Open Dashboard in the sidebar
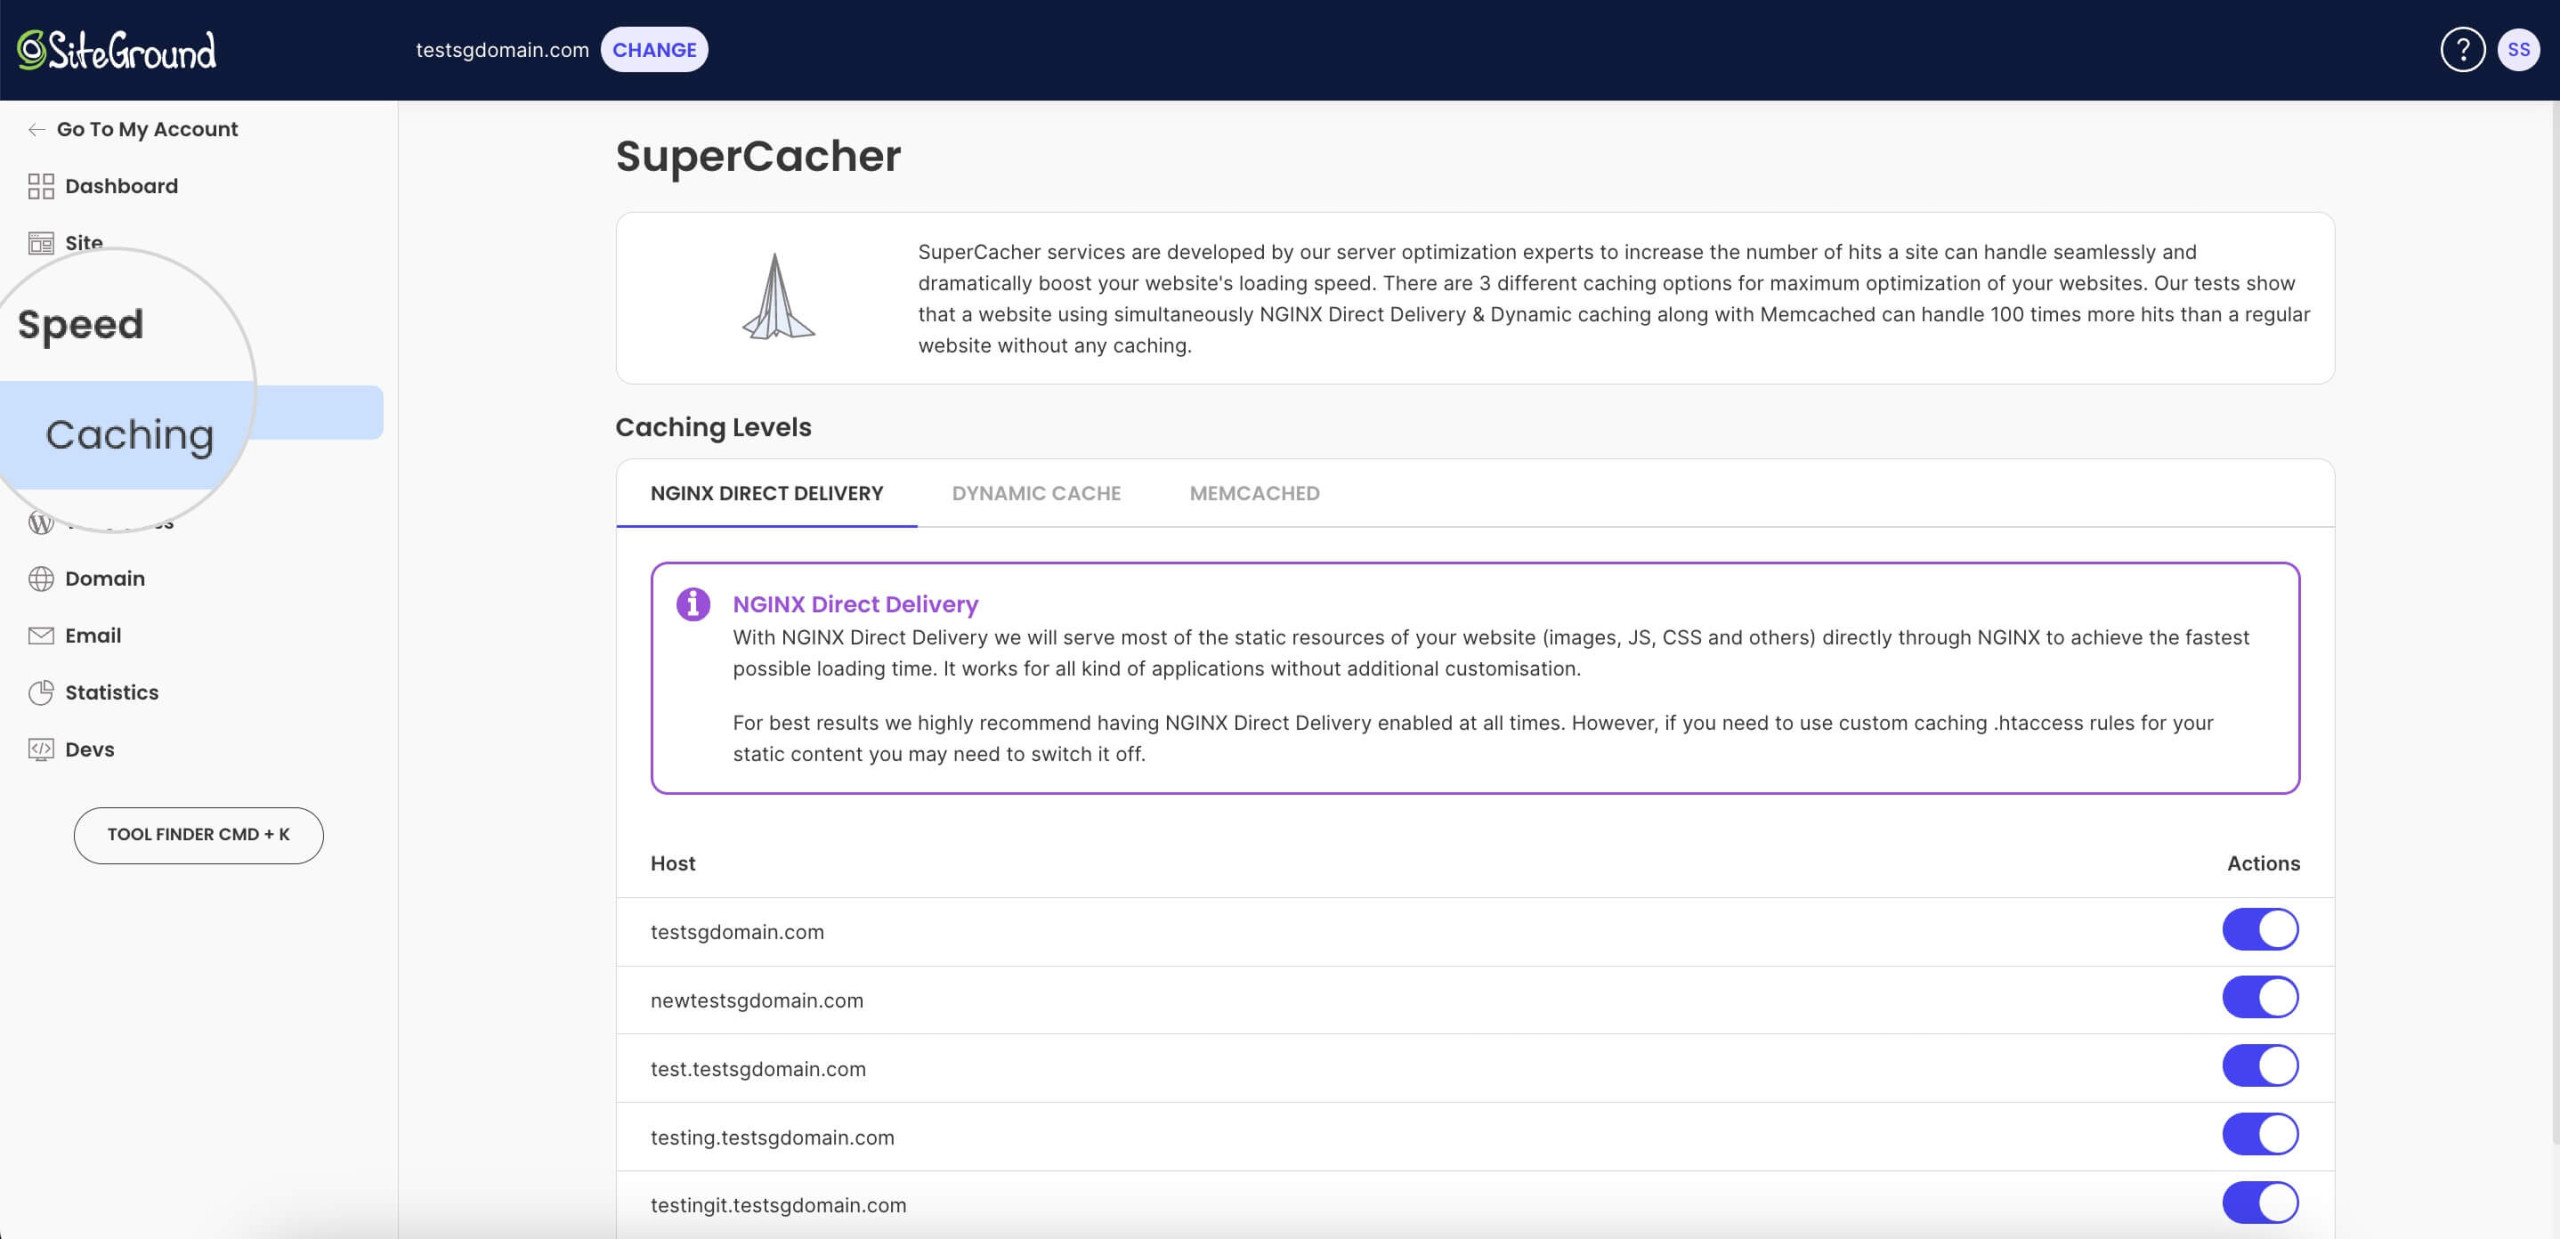Viewport: 2560px width, 1239px height. tap(121, 186)
